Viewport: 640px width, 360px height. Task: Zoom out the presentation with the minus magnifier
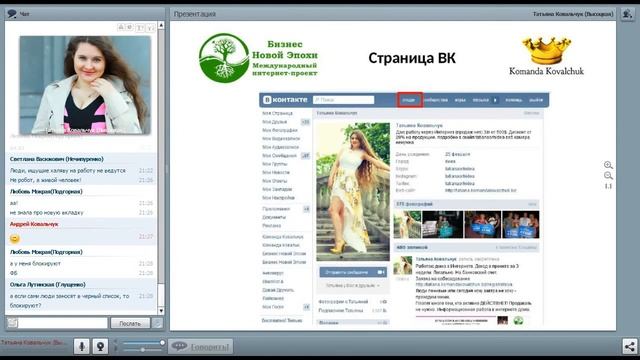click(x=608, y=176)
